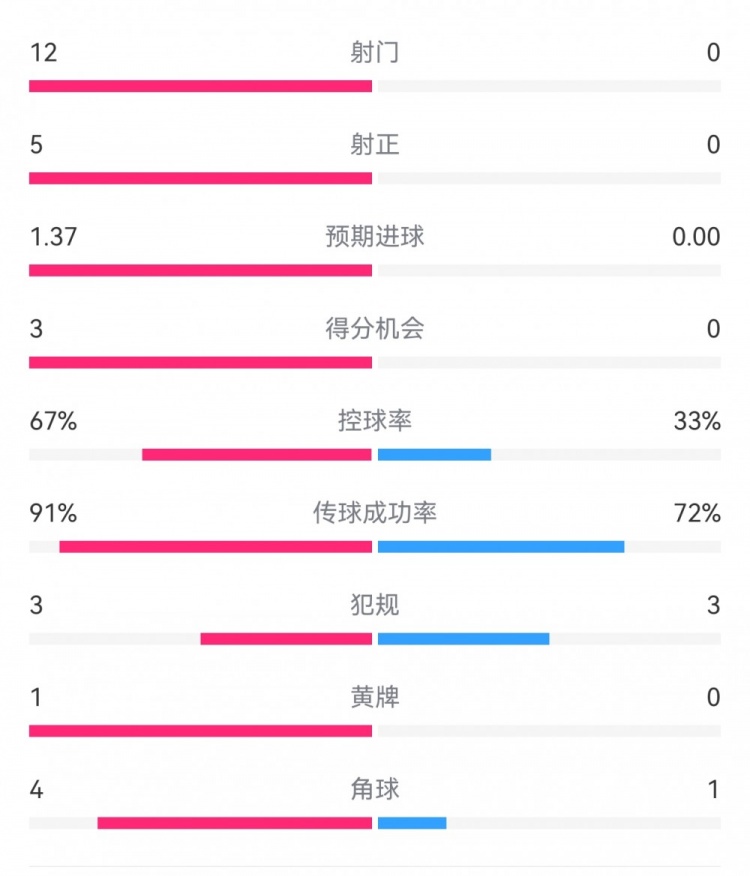Select the 射正 stat label

coord(375,145)
